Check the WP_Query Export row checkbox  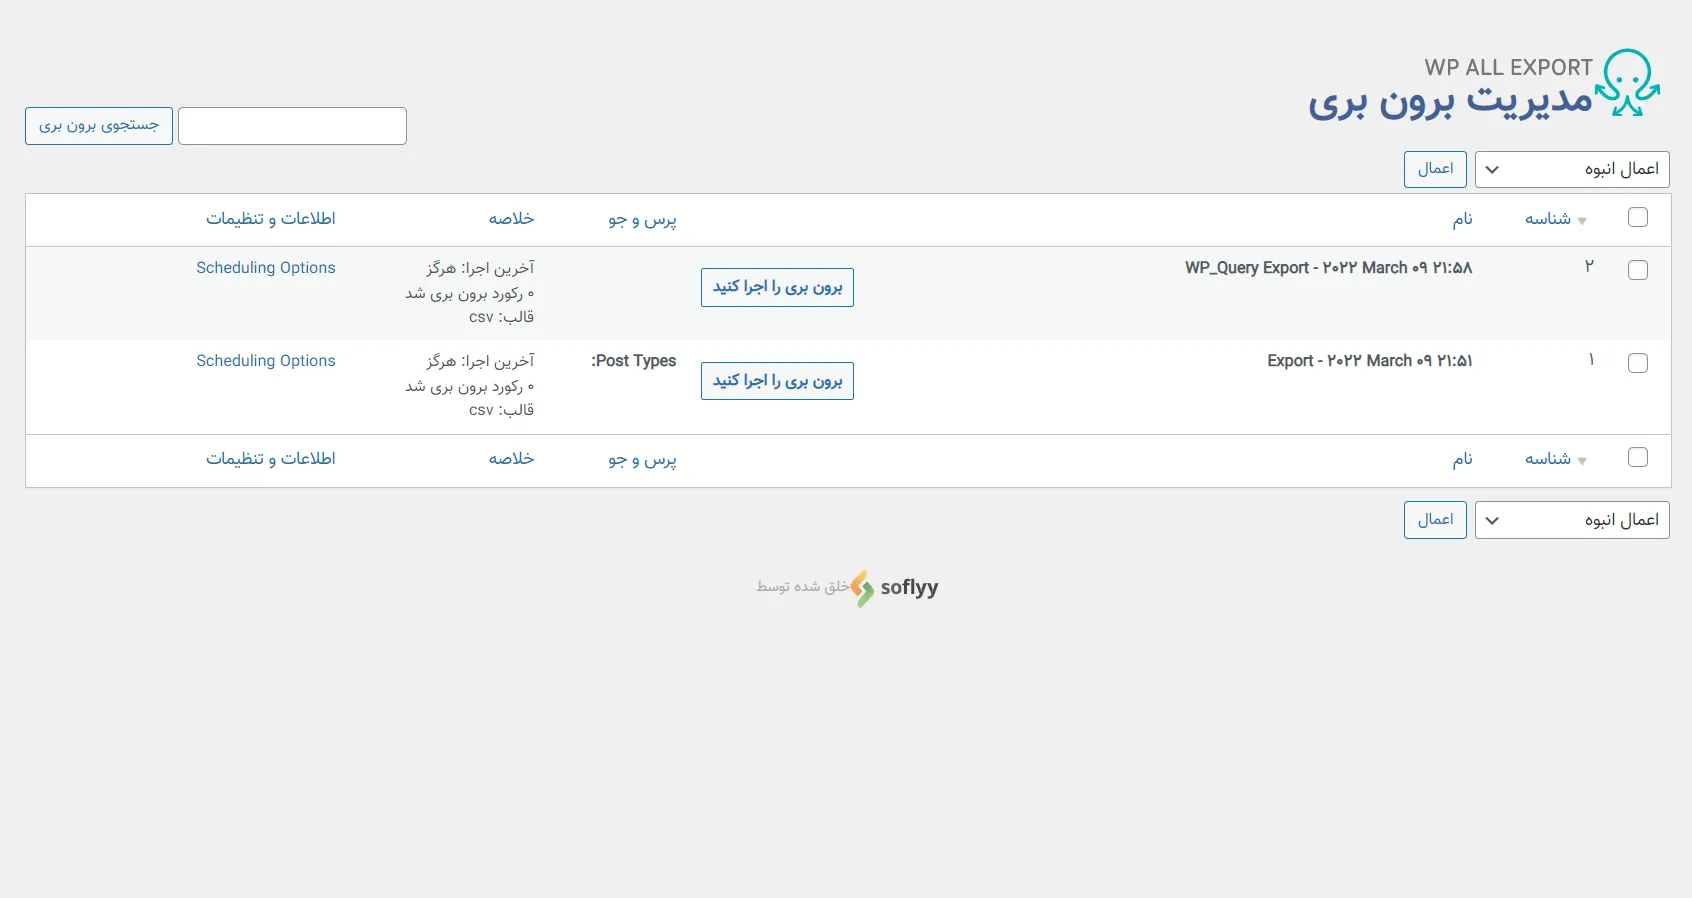pos(1638,270)
